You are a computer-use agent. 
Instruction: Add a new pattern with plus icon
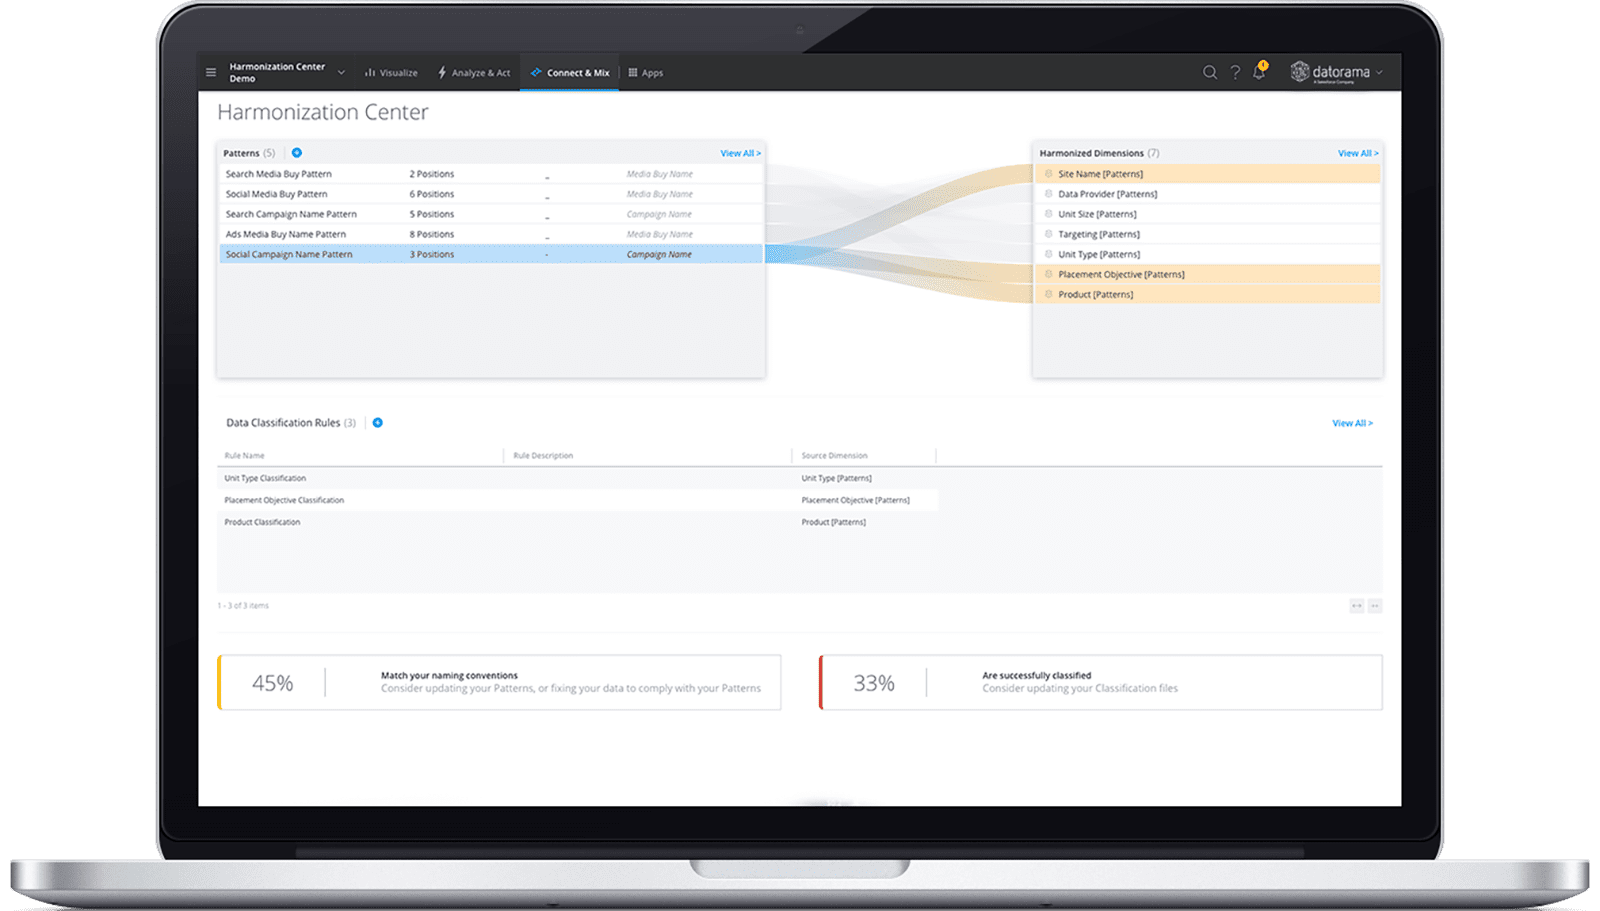point(297,153)
